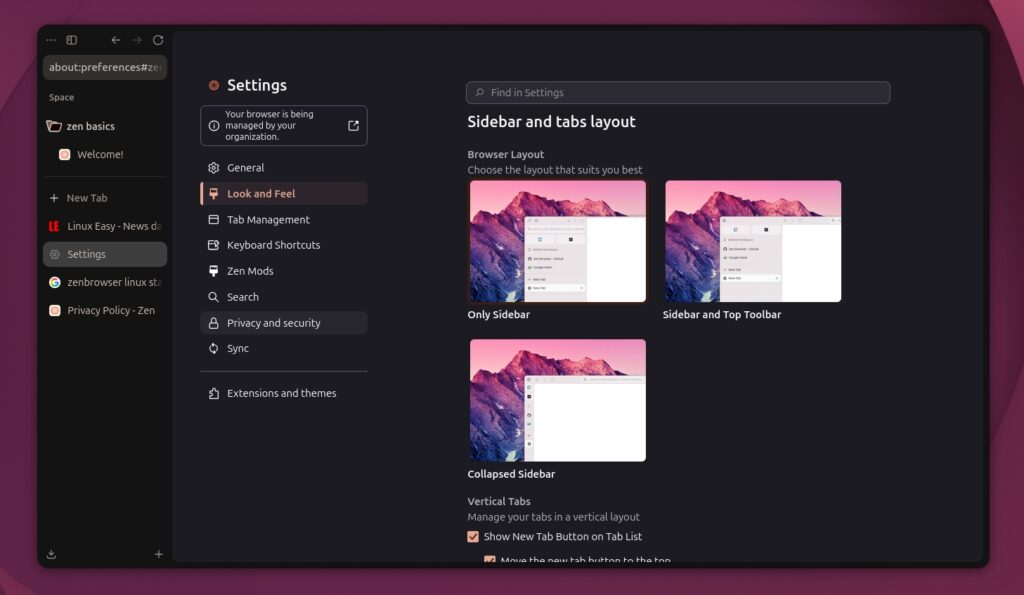The width and height of the screenshot is (1024, 595).
Task: Open the Zen Mods category
Action: click(283, 271)
